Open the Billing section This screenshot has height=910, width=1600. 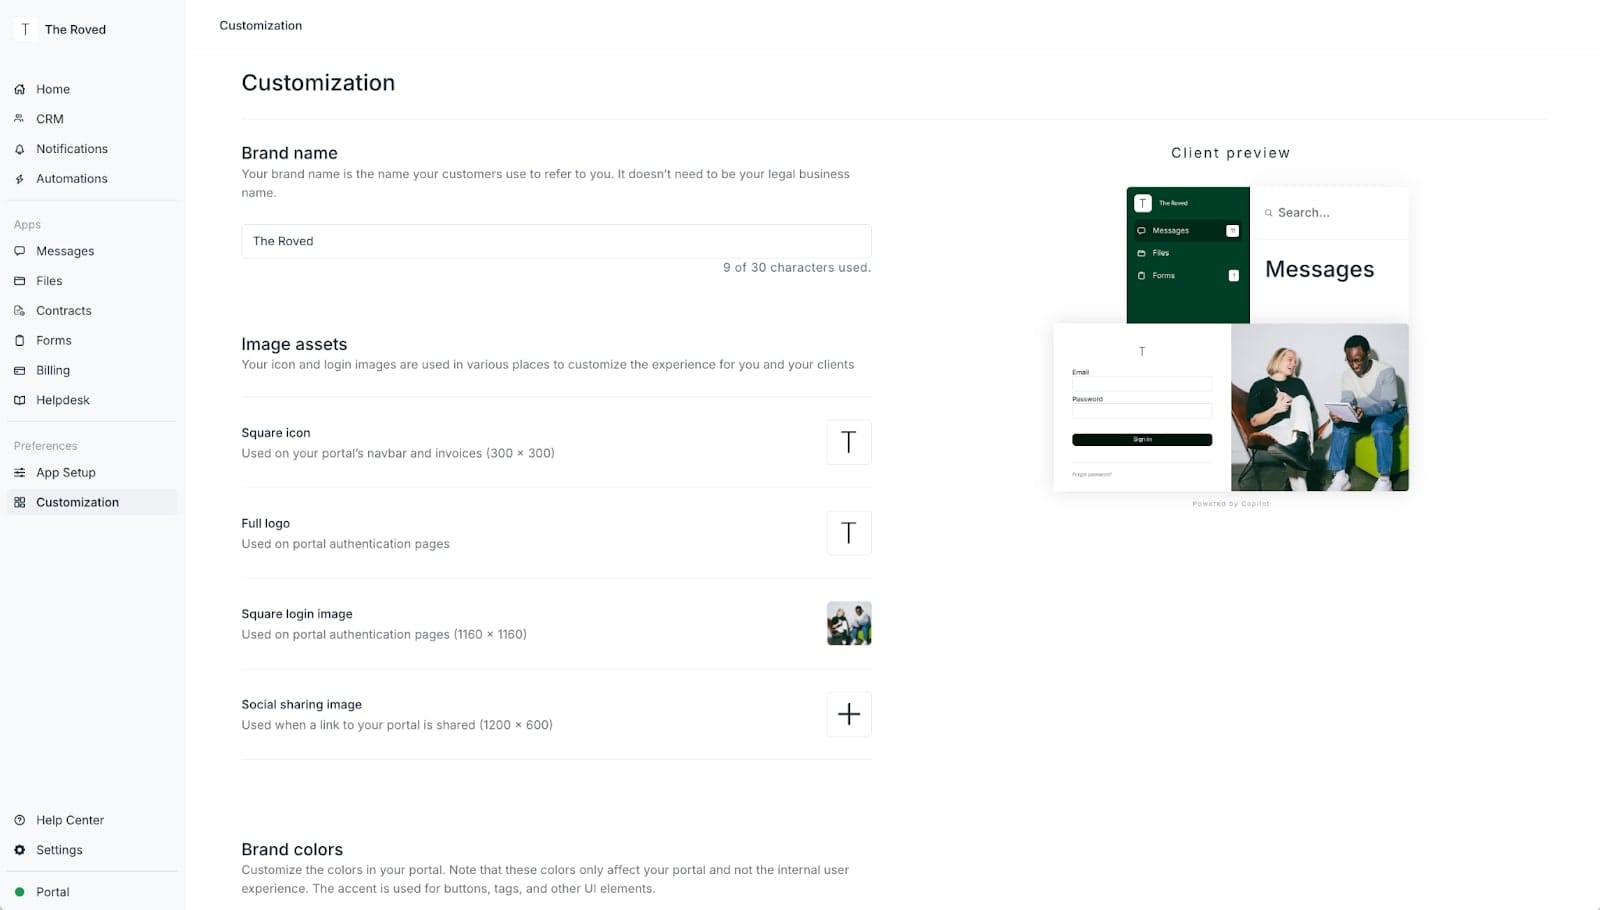point(53,370)
